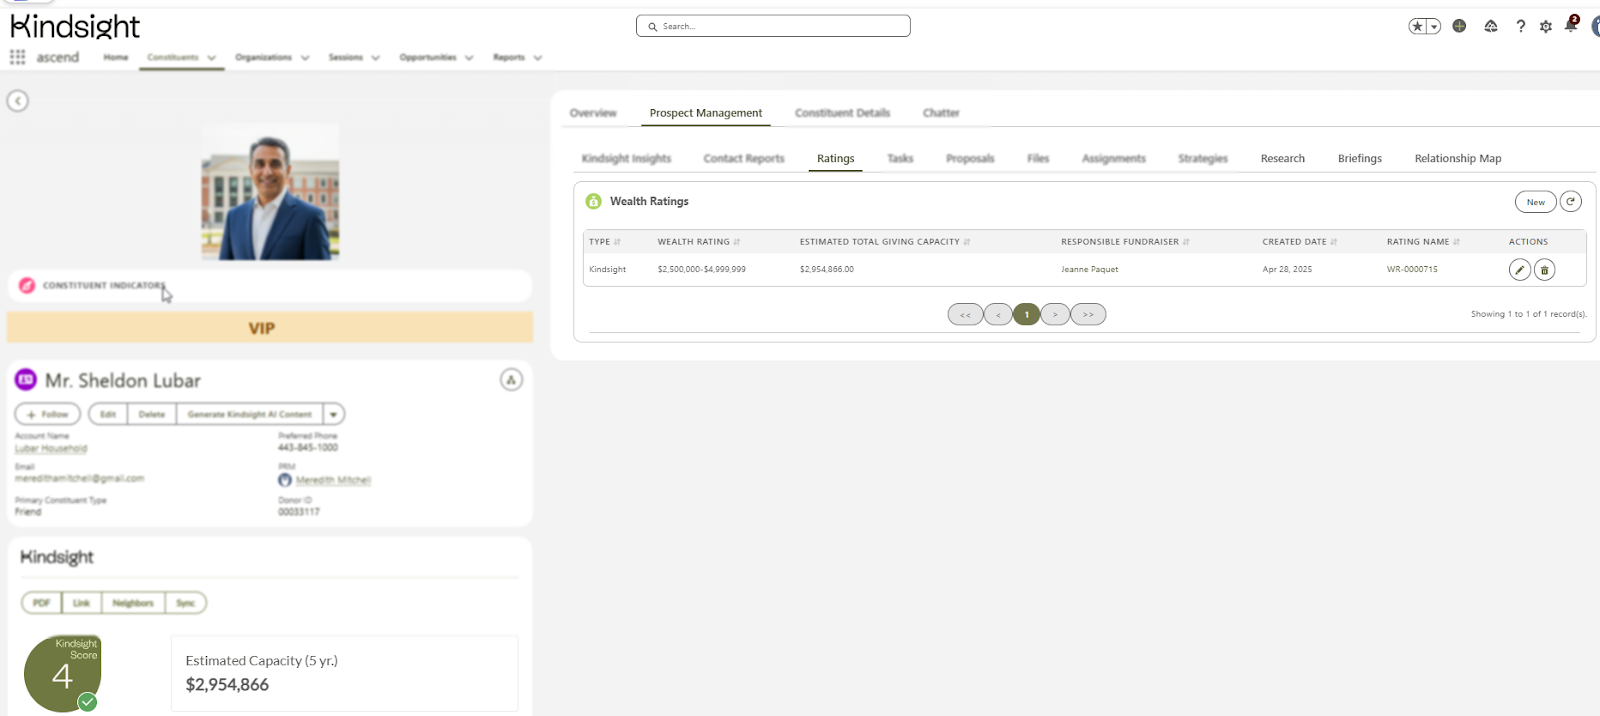Click Generate Kindsight AI Content button
Screen dimensions: 1600x716
point(250,414)
